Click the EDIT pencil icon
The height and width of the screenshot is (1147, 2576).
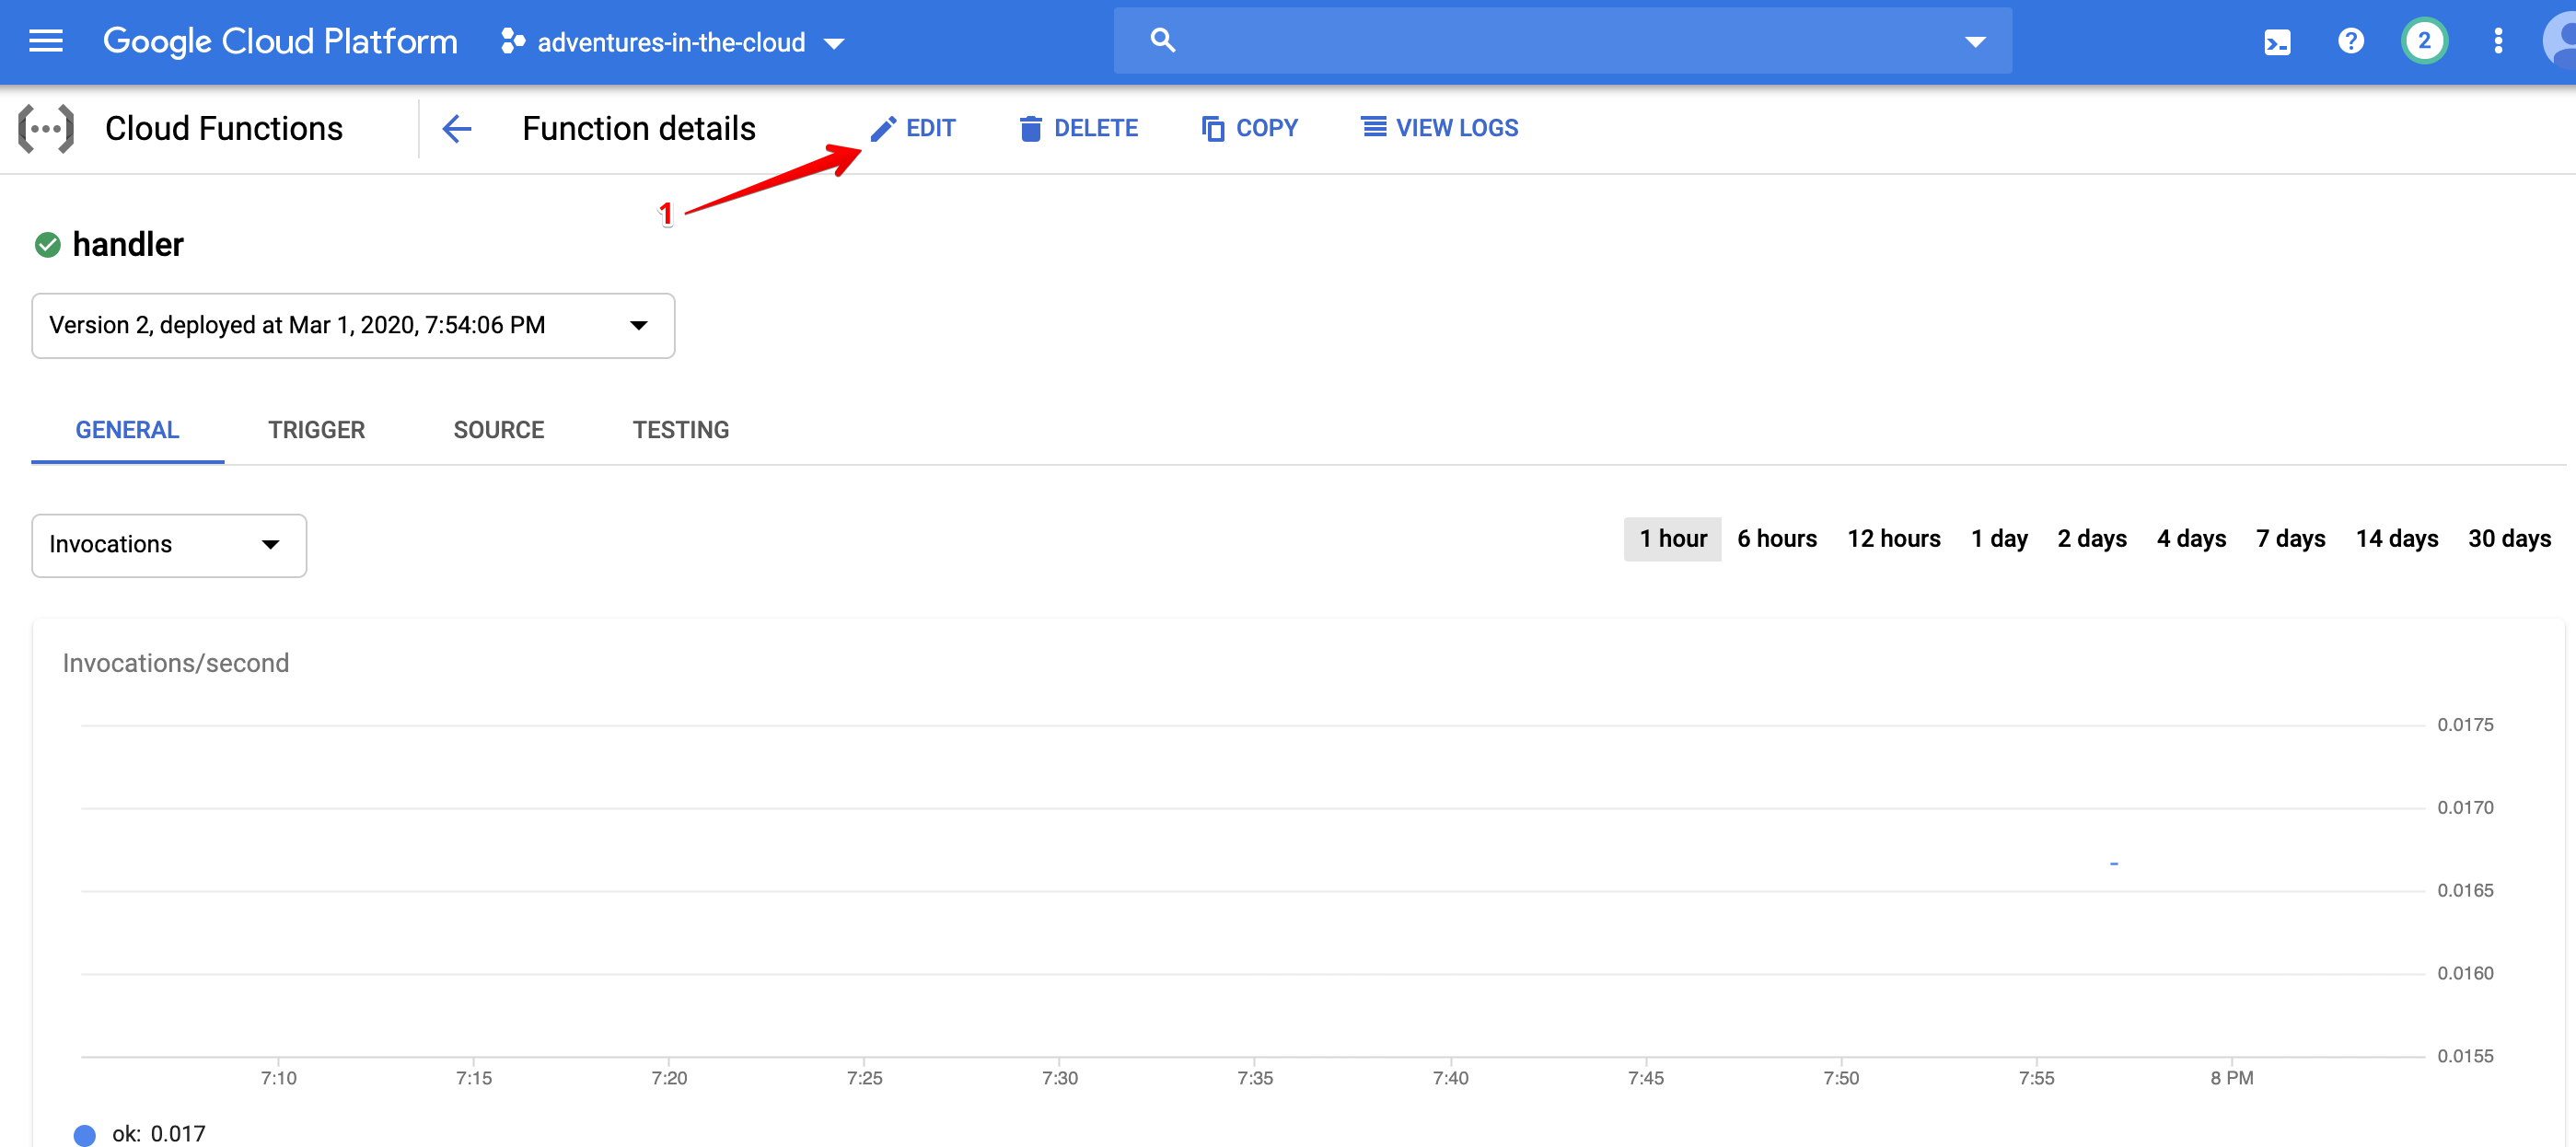tap(882, 128)
